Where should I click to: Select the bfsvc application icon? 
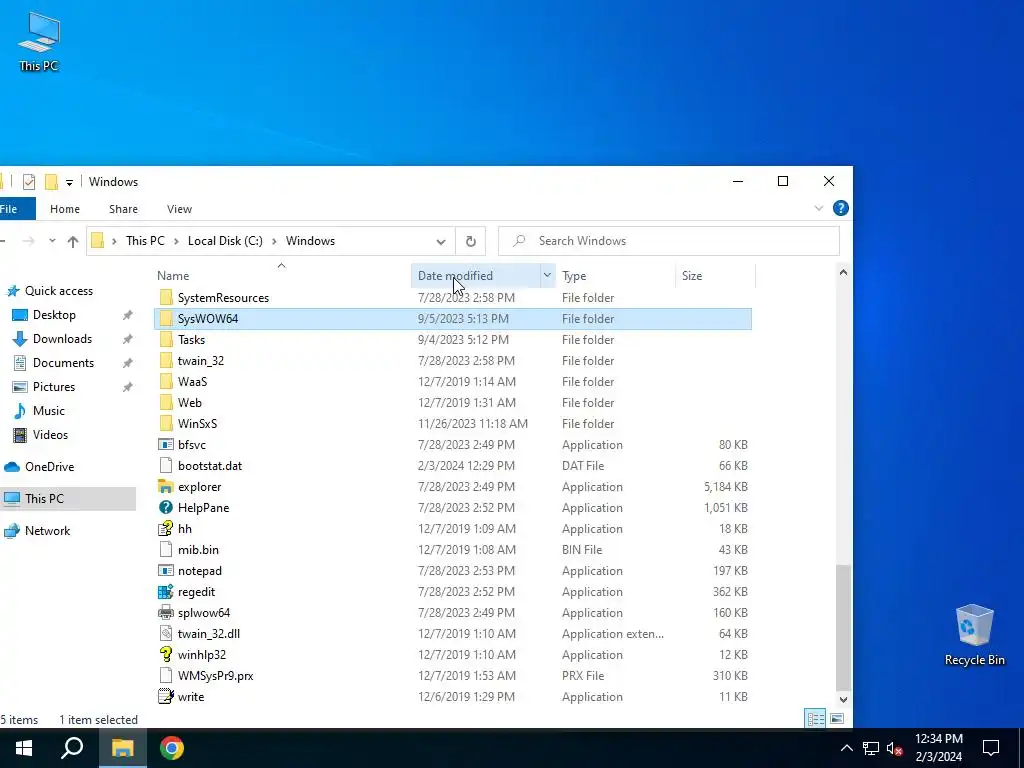[x=166, y=445]
